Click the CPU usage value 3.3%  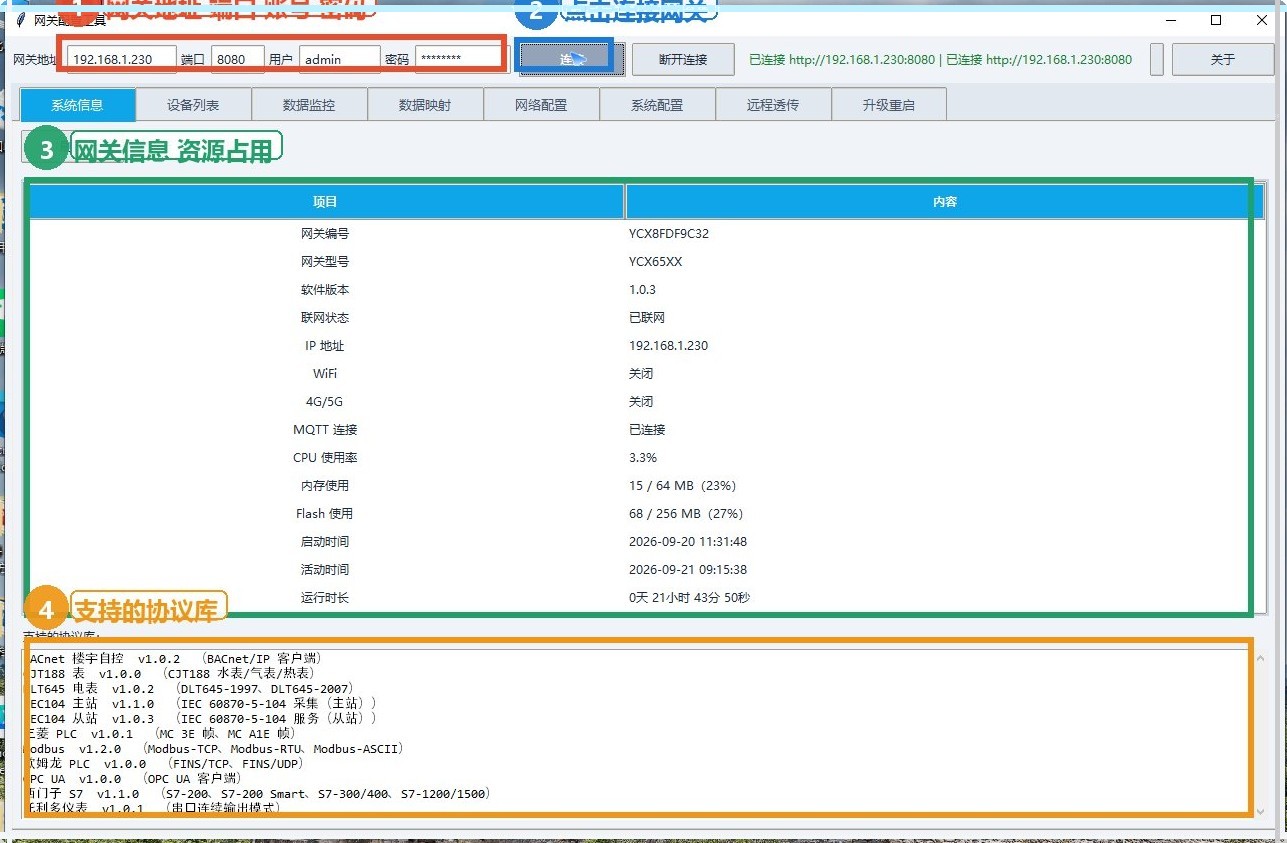click(643, 457)
